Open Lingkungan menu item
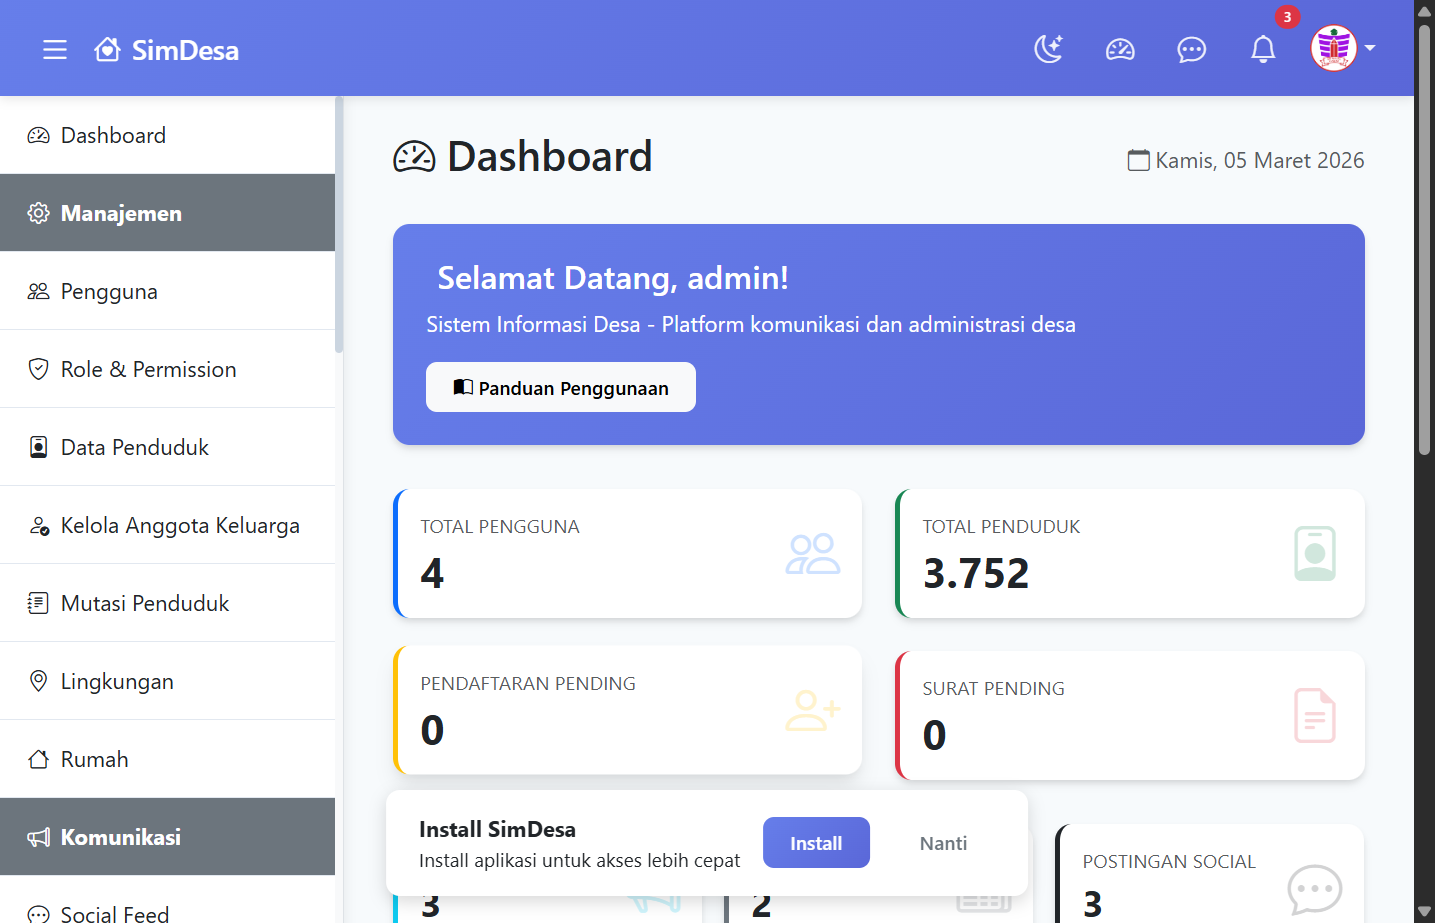The image size is (1435, 923). (168, 681)
